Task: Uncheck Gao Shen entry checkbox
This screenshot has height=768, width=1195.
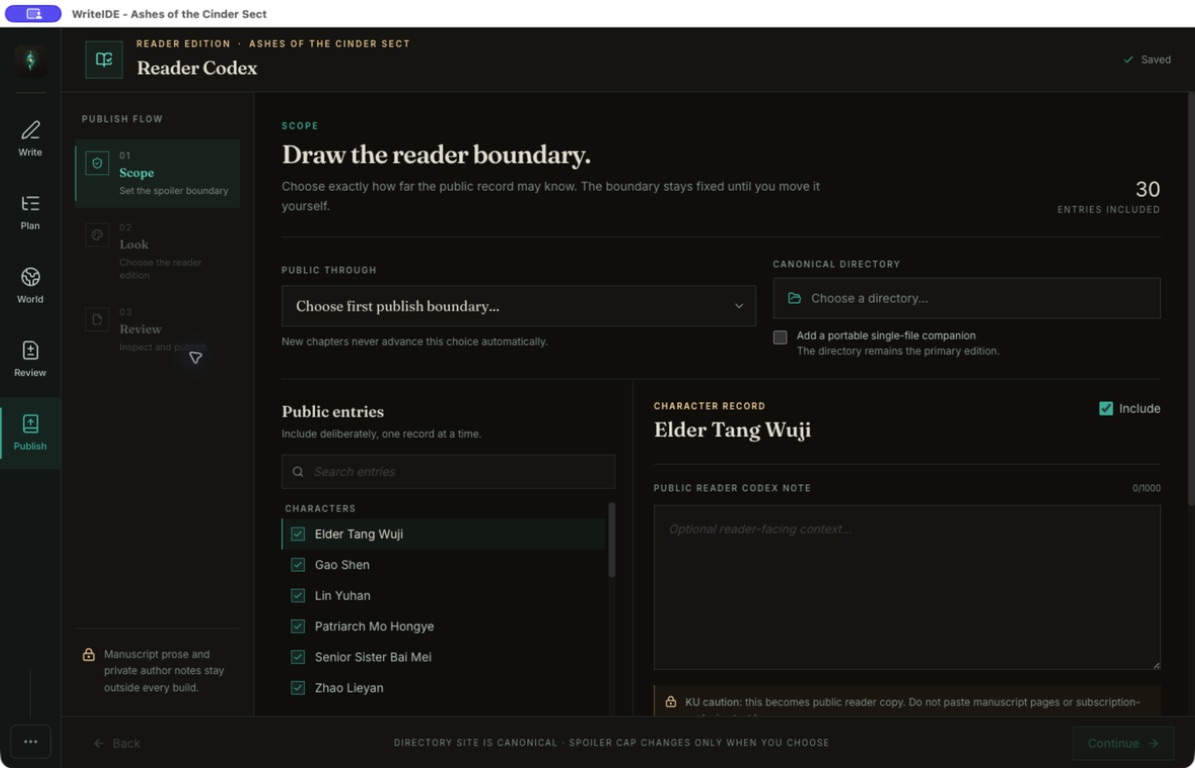Action: 298,565
